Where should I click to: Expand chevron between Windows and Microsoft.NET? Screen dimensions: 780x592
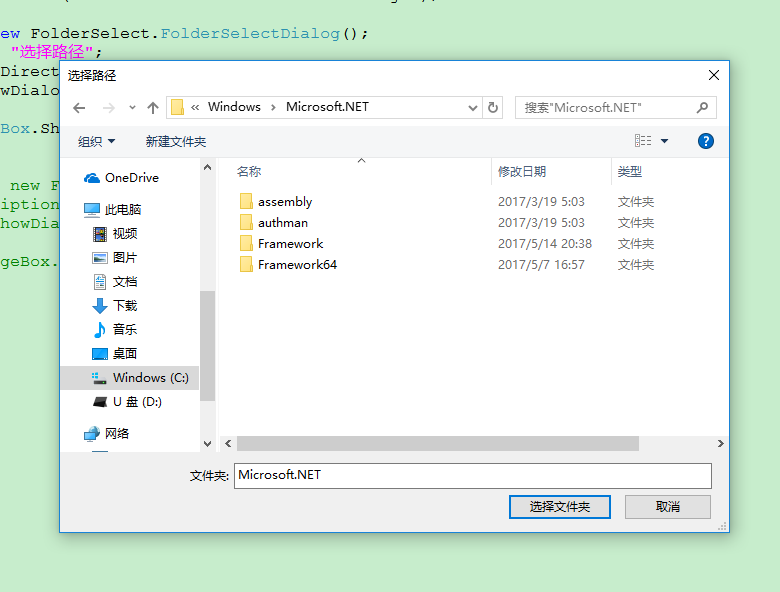273,107
